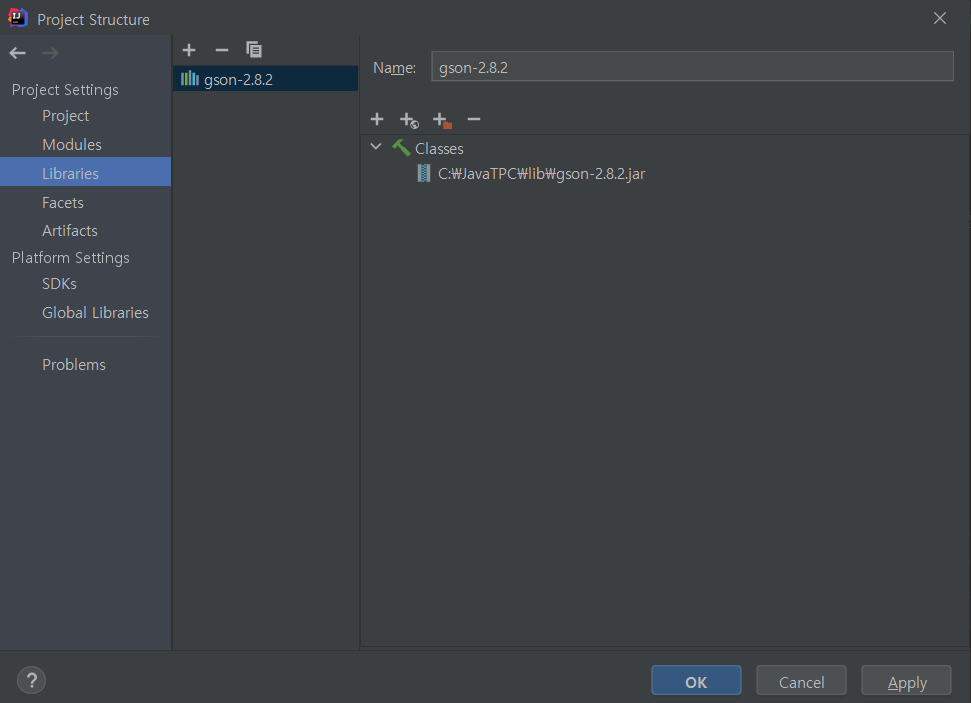Click the Cancel button
The width and height of the screenshot is (971, 703).
tap(801, 681)
